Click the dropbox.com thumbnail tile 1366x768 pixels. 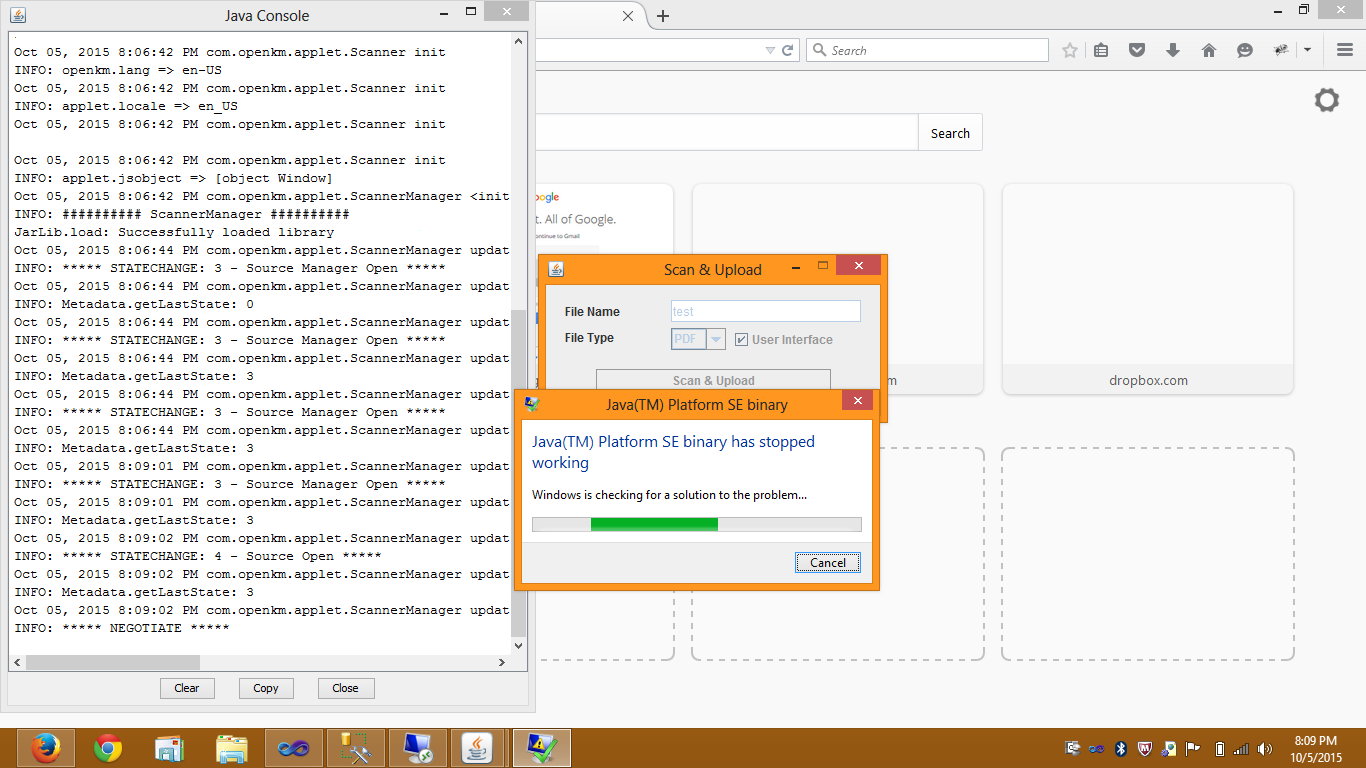tap(1147, 288)
